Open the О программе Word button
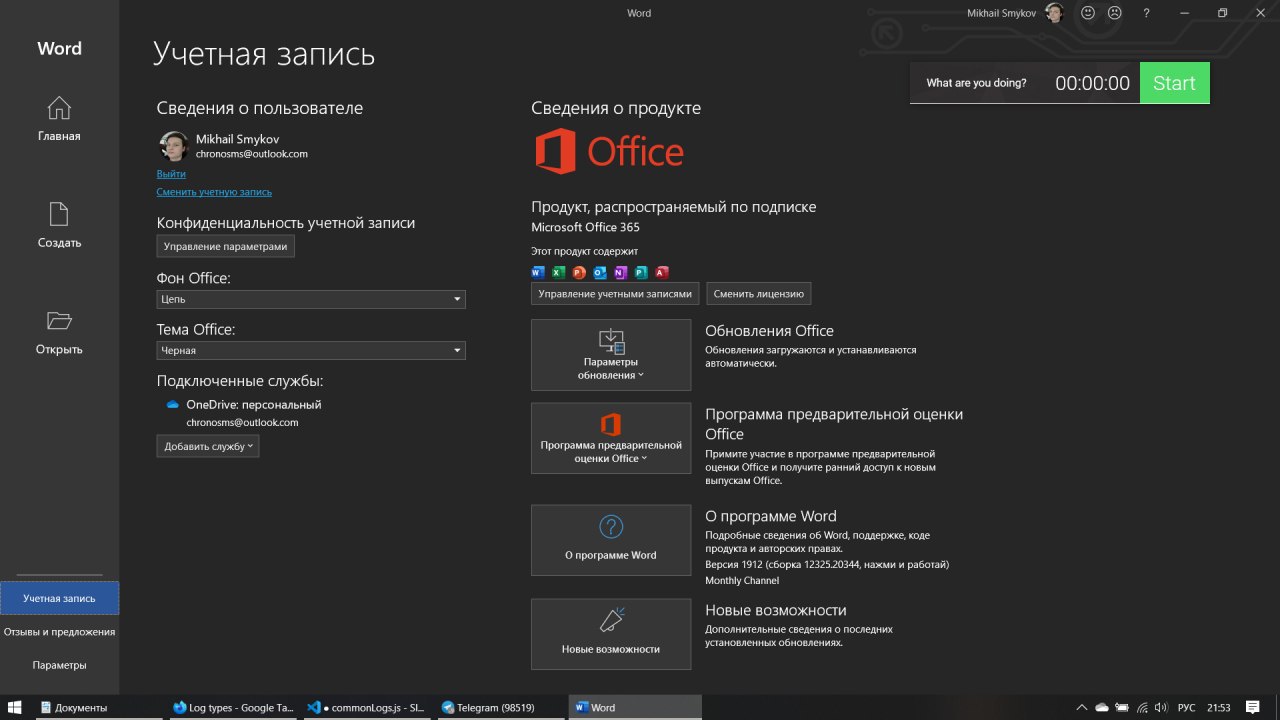 (x=611, y=540)
